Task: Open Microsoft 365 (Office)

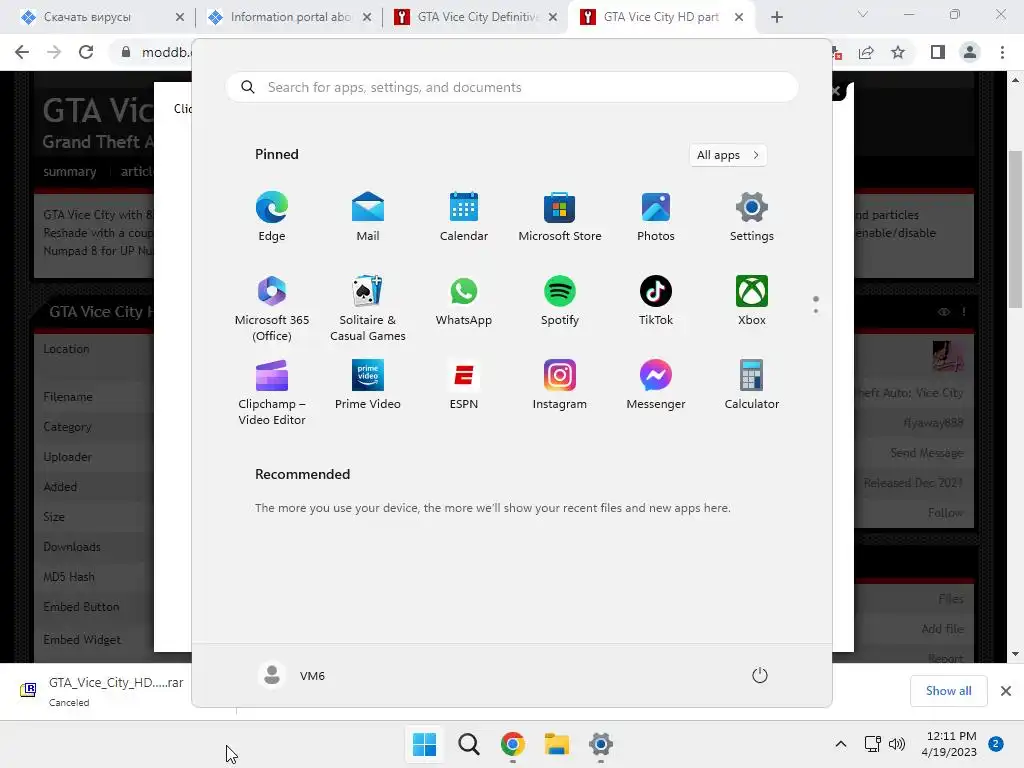Action: click(x=272, y=308)
